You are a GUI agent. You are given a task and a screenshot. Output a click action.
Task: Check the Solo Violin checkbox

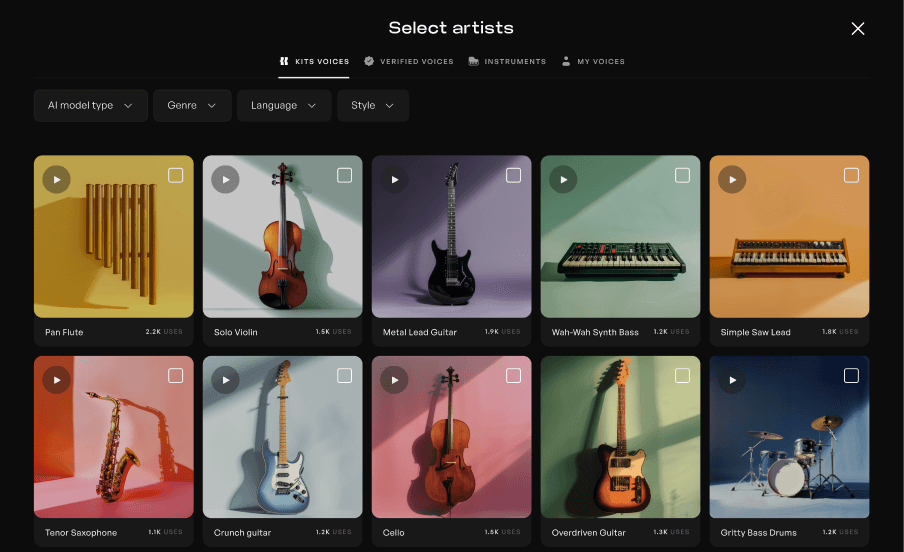point(344,175)
